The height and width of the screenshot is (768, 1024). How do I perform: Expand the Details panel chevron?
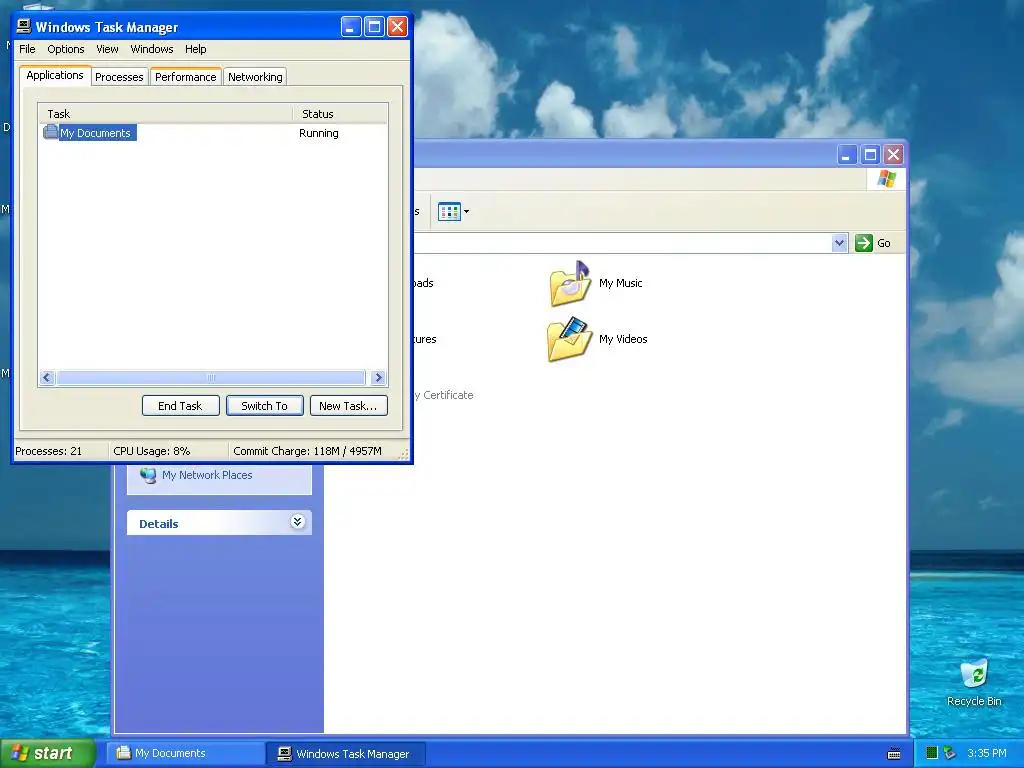pos(297,522)
